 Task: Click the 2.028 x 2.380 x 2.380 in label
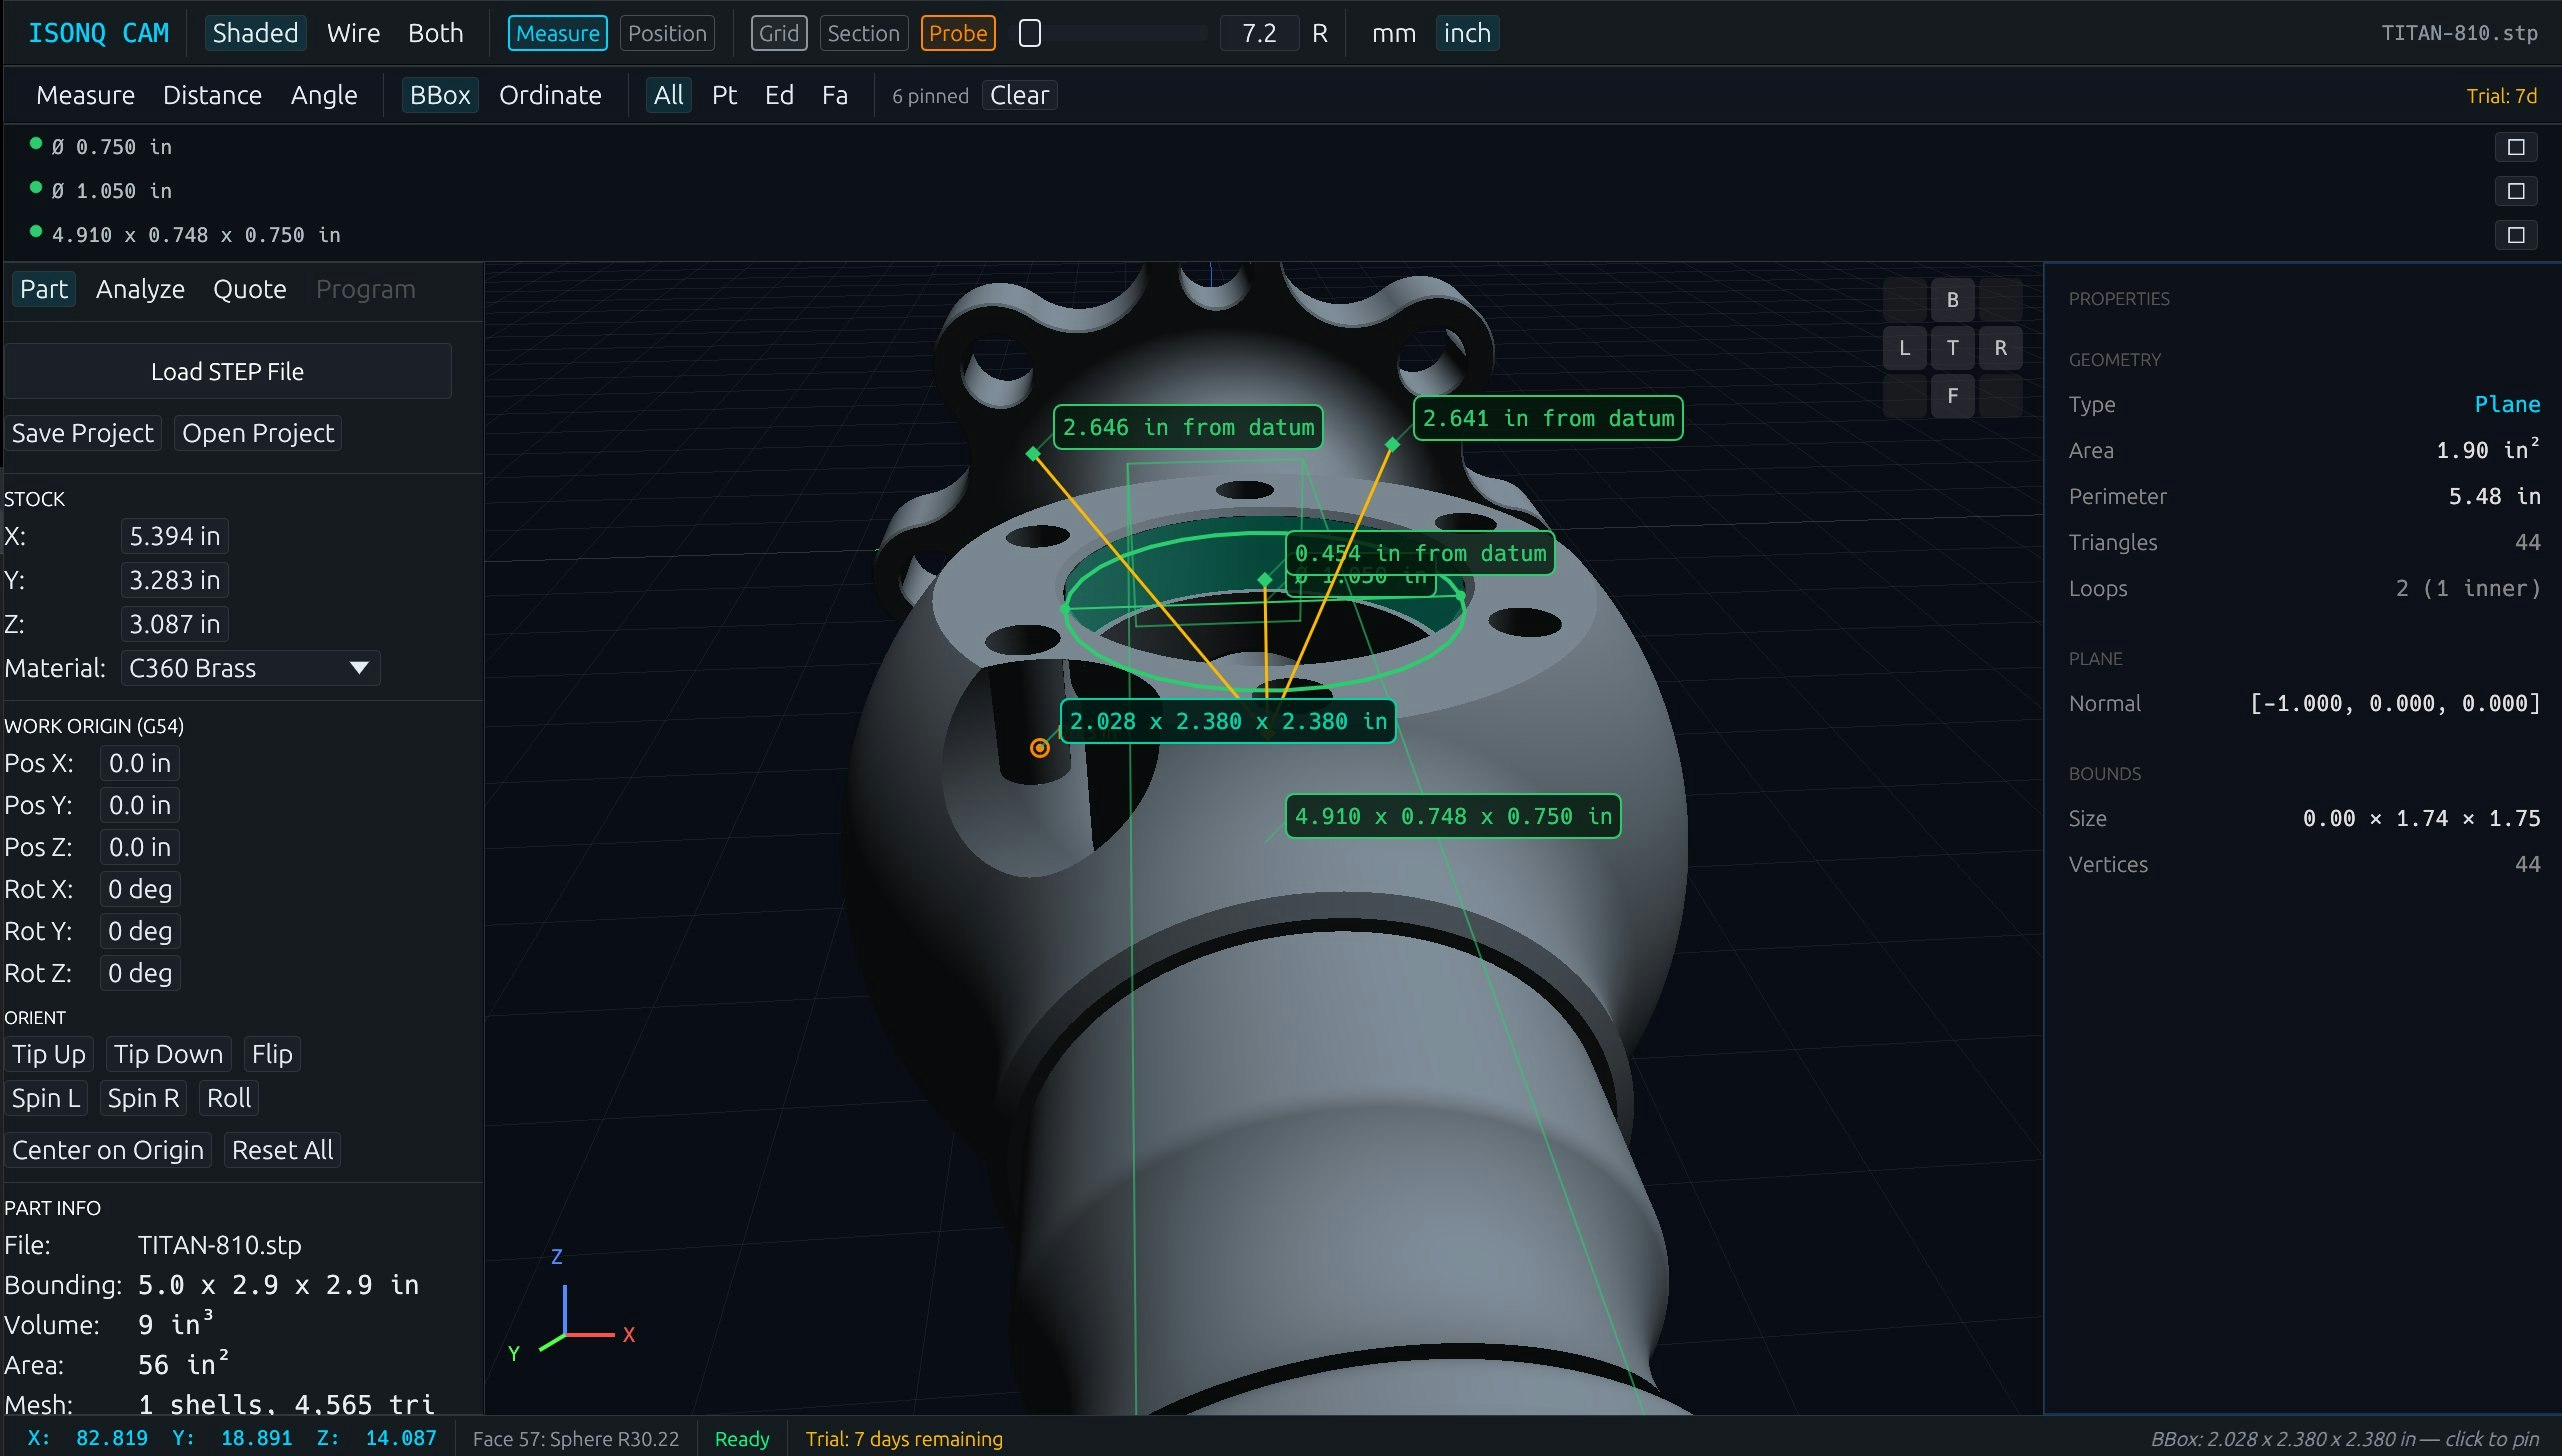coord(1228,721)
